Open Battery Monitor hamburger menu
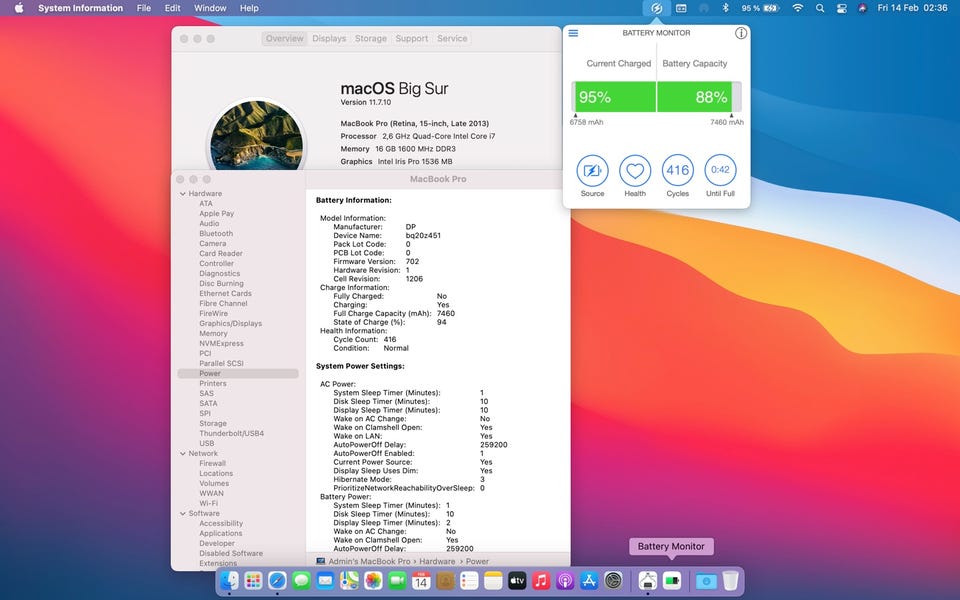960x600 pixels. coord(573,33)
